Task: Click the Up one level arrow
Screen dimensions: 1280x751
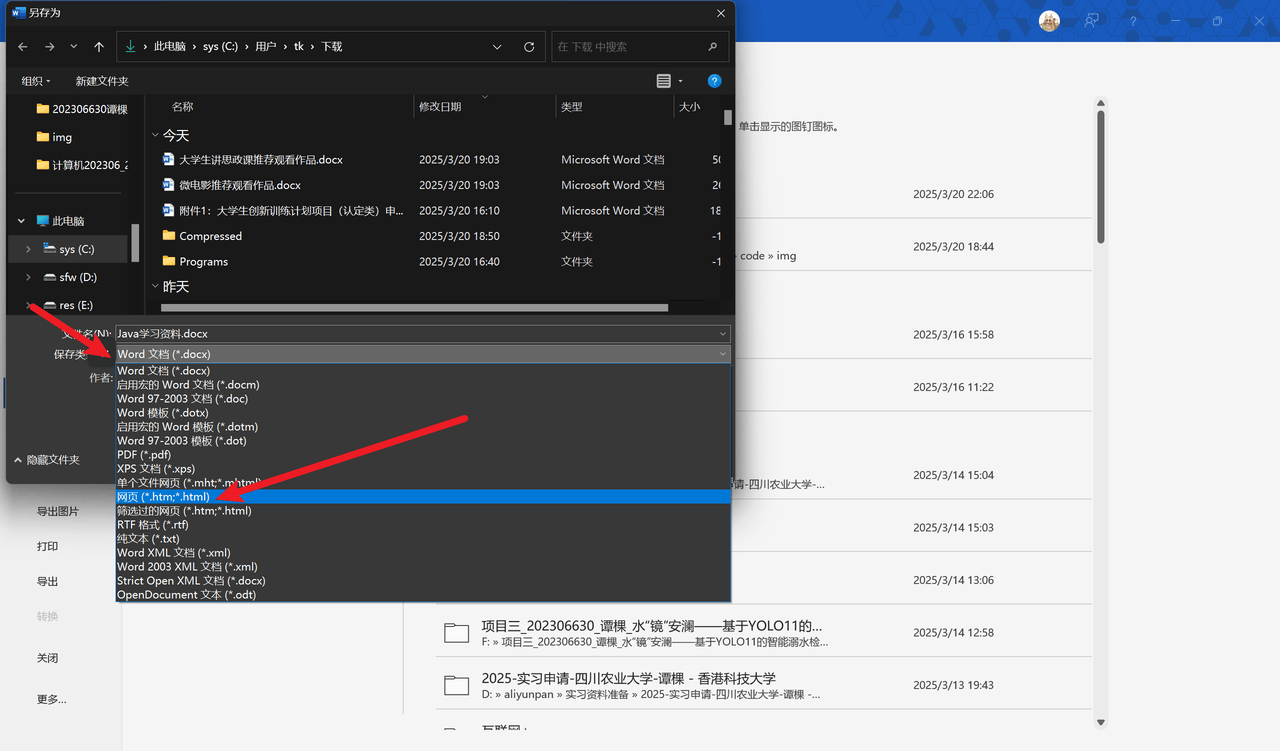Action: point(98,47)
